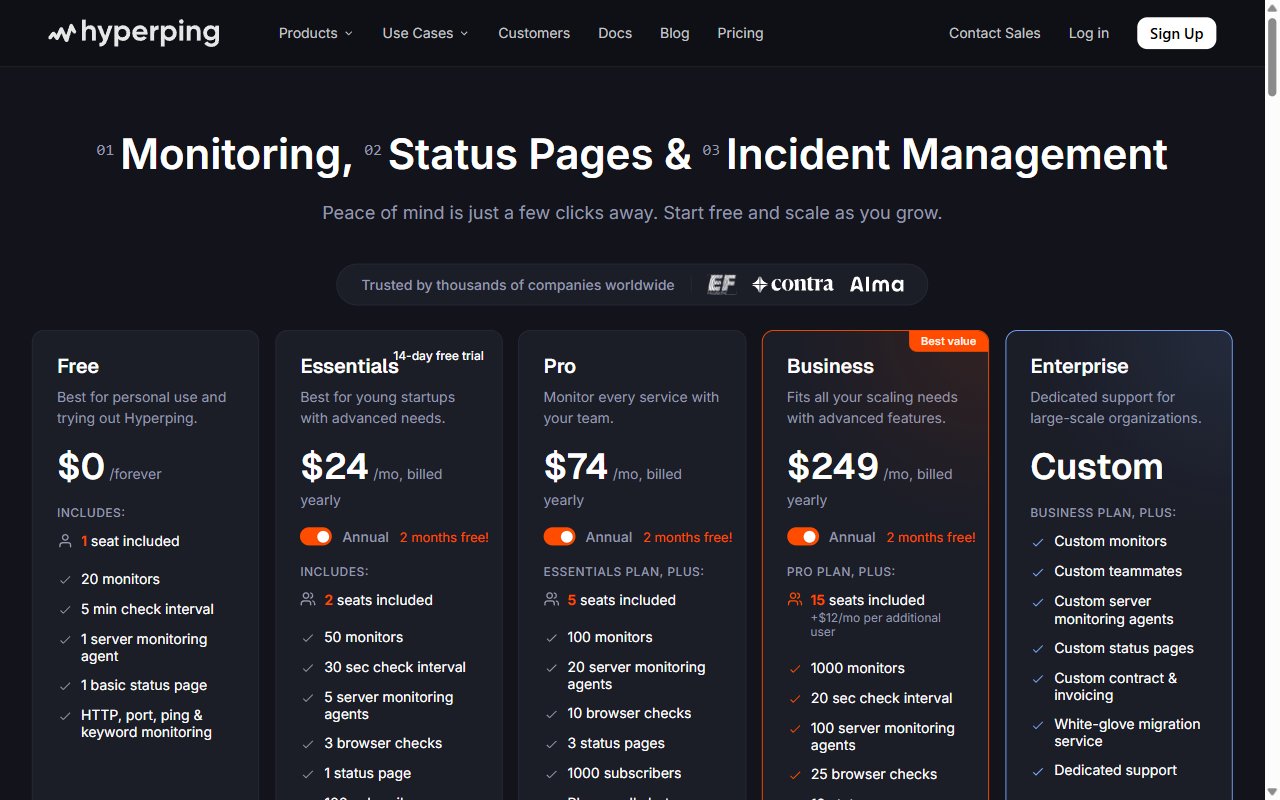
Task: Click checkmark beside Dedicated support
Action: point(1038,770)
